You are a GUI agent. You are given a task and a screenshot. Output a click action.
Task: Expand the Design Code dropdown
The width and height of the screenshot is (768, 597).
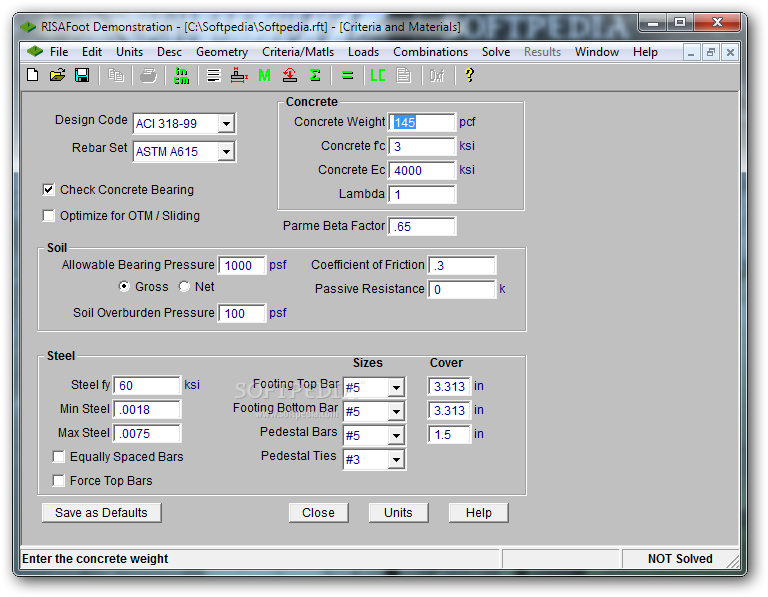[x=226, y=124]
